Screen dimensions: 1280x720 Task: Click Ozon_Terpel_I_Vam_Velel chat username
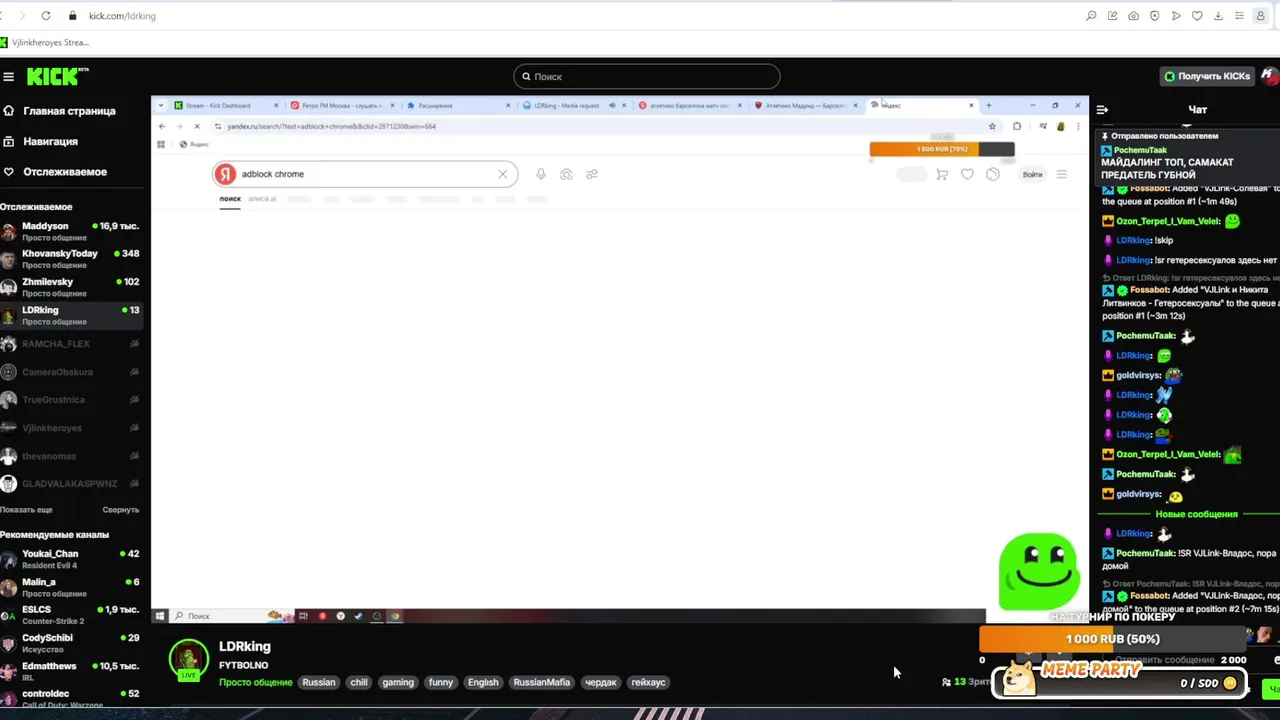pos(1166,221)
